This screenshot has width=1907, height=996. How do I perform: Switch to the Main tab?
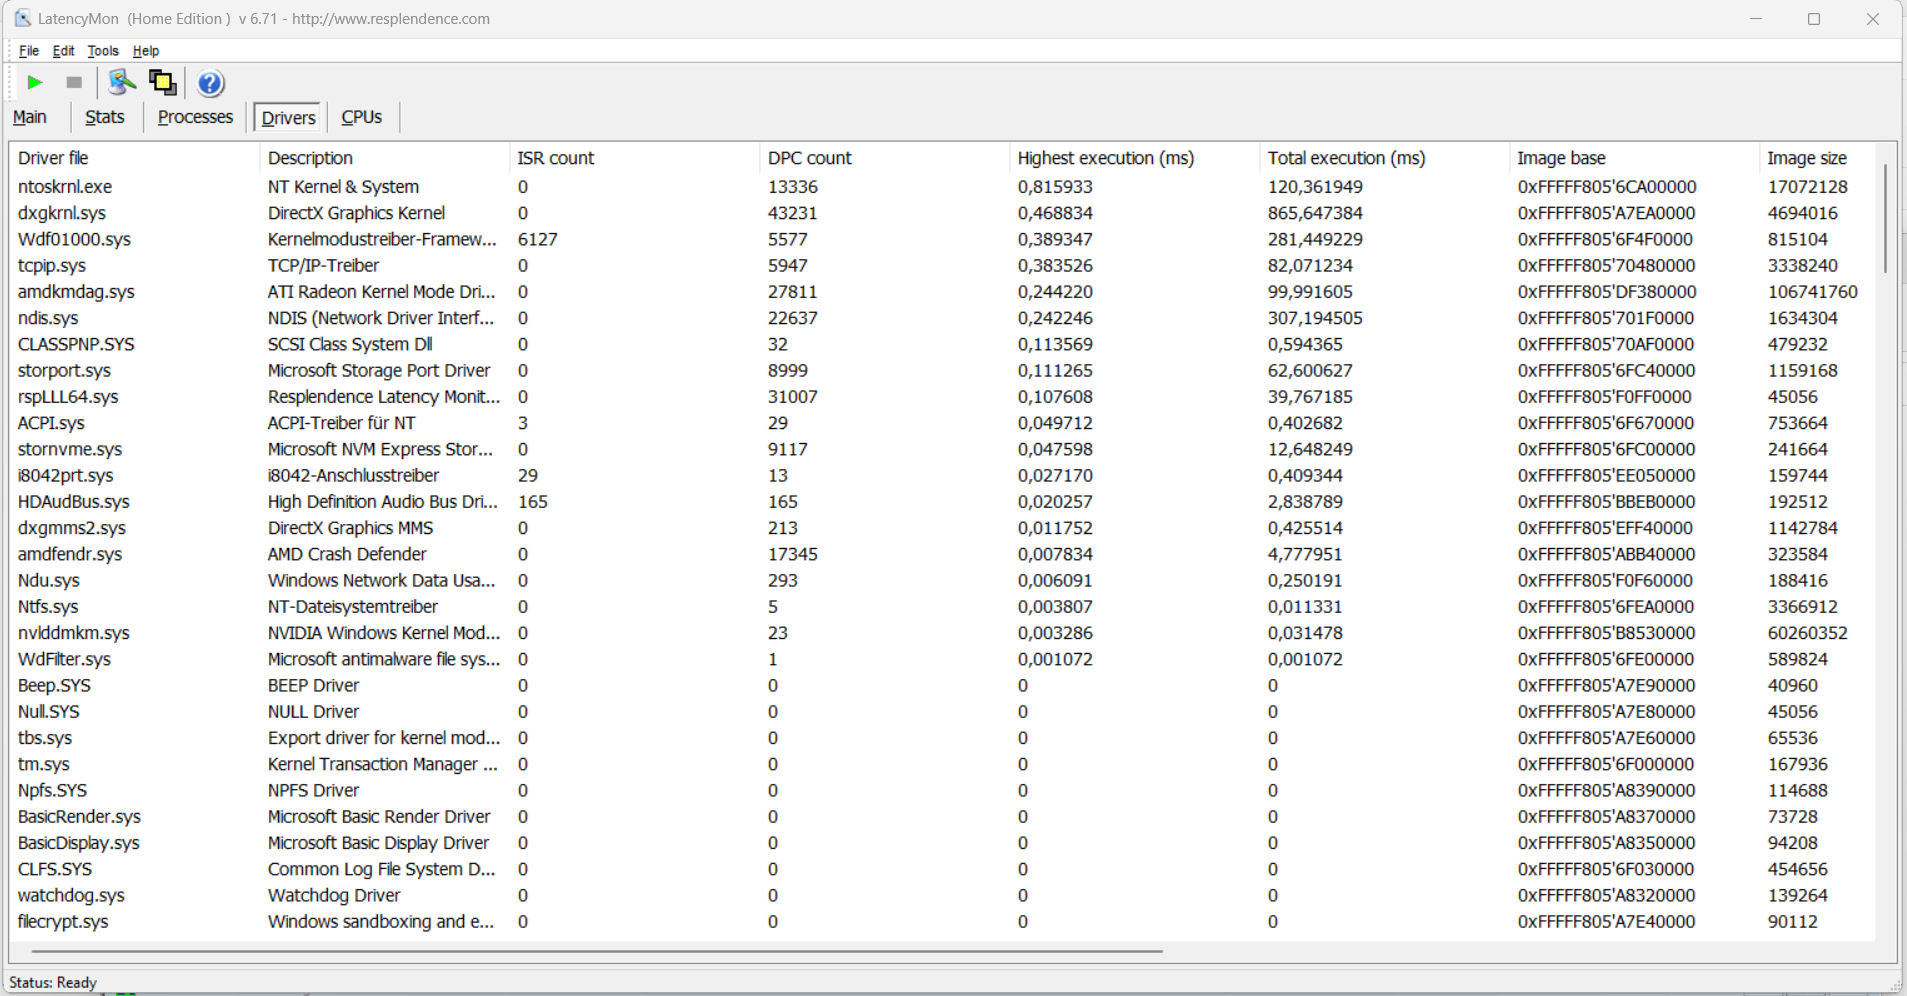tap(30, 117)
